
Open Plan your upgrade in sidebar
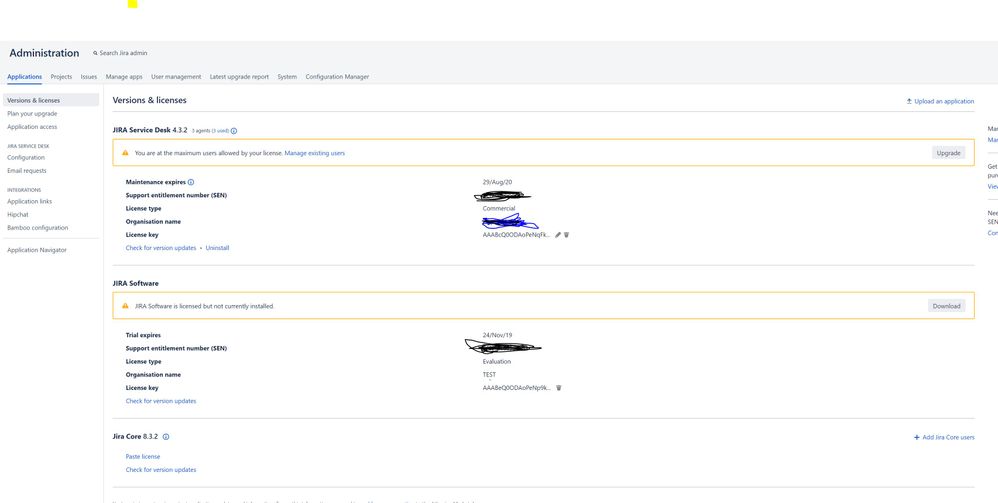[32, 114]
